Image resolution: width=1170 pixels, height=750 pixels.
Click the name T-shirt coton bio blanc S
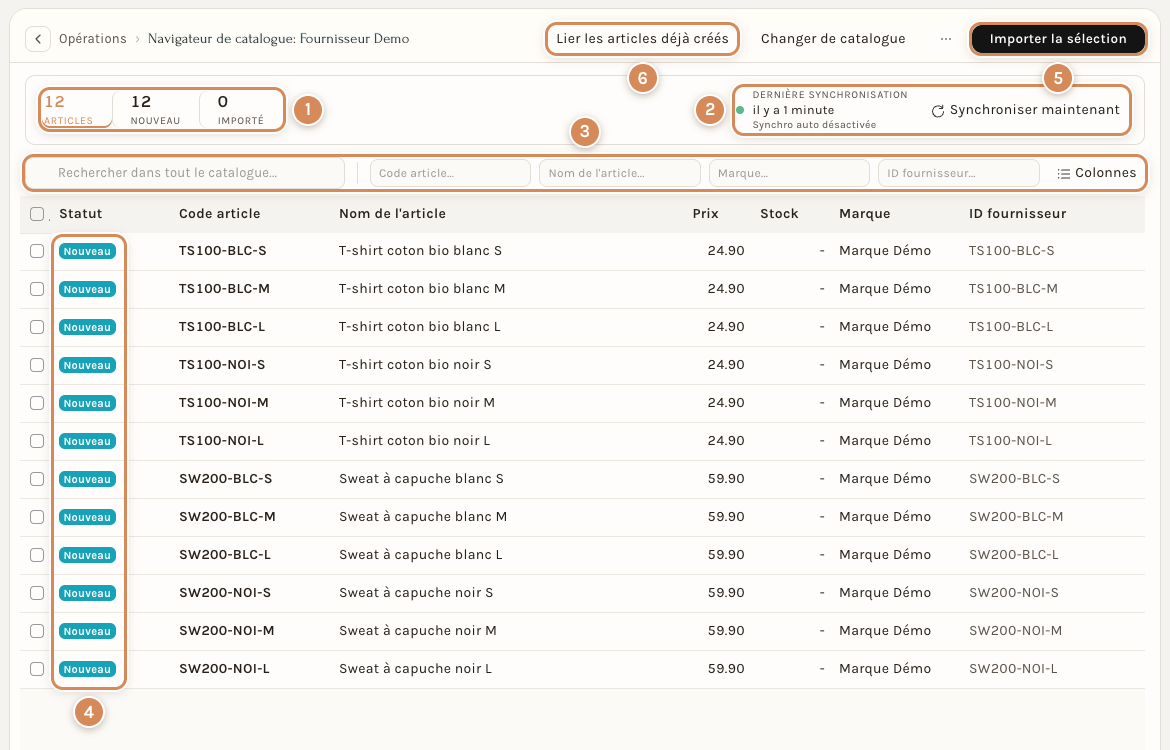(420, 251)
